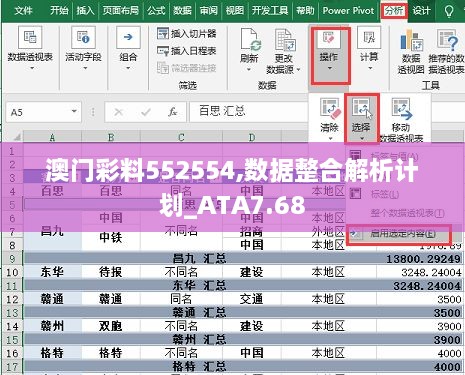This screenshot has height=375, width=465.
Task: Open the 数据透视表 options button
Action: pyautogui.click(x=30, y=48)
